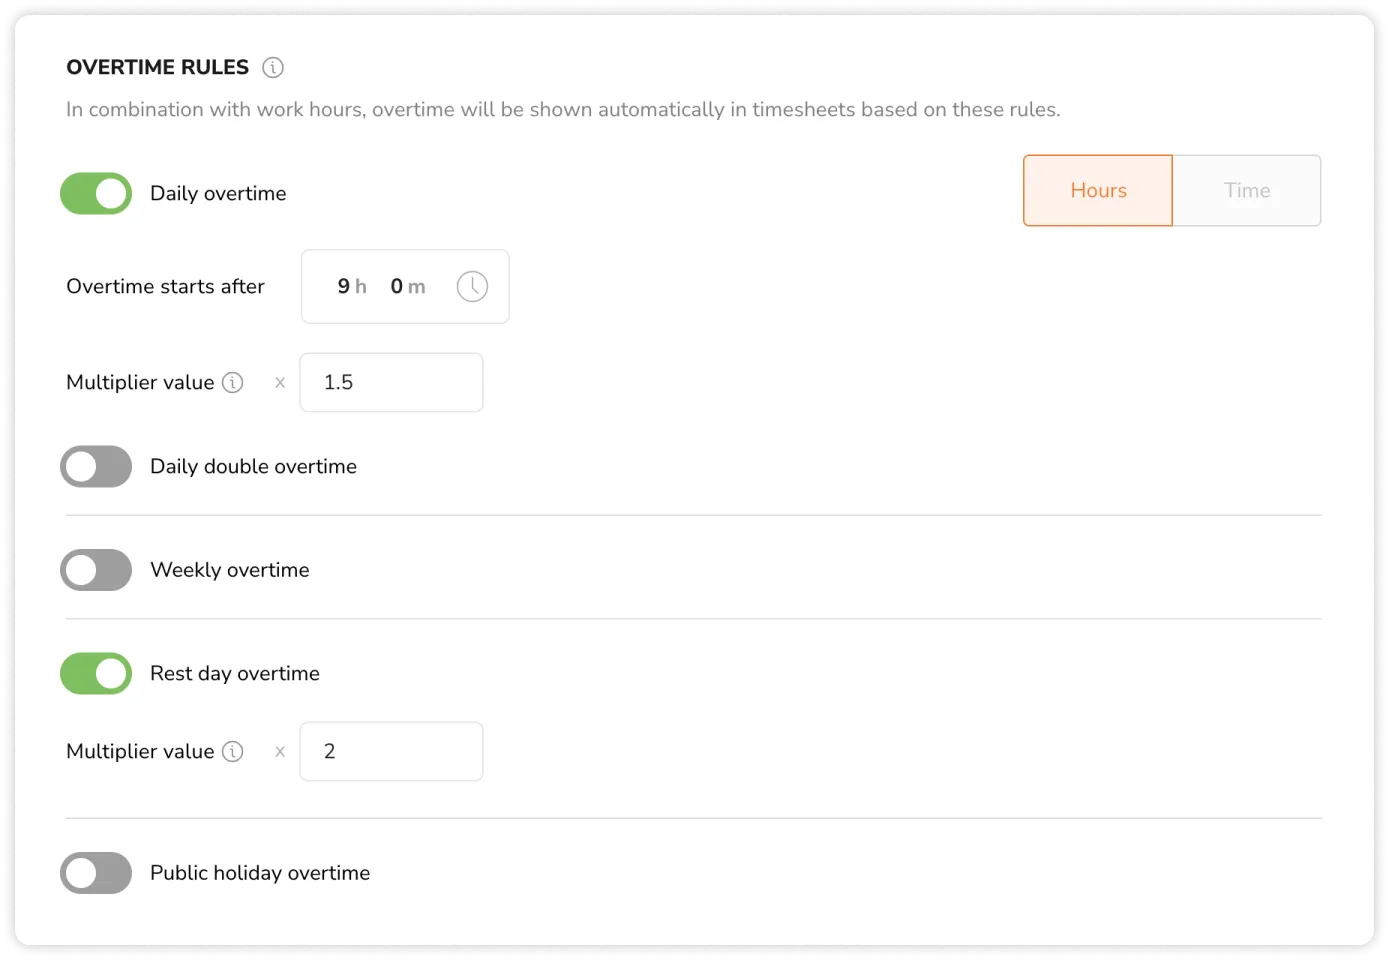
Task: Click the "Public holiday overtime" label text
Action: tap(260, 873)
